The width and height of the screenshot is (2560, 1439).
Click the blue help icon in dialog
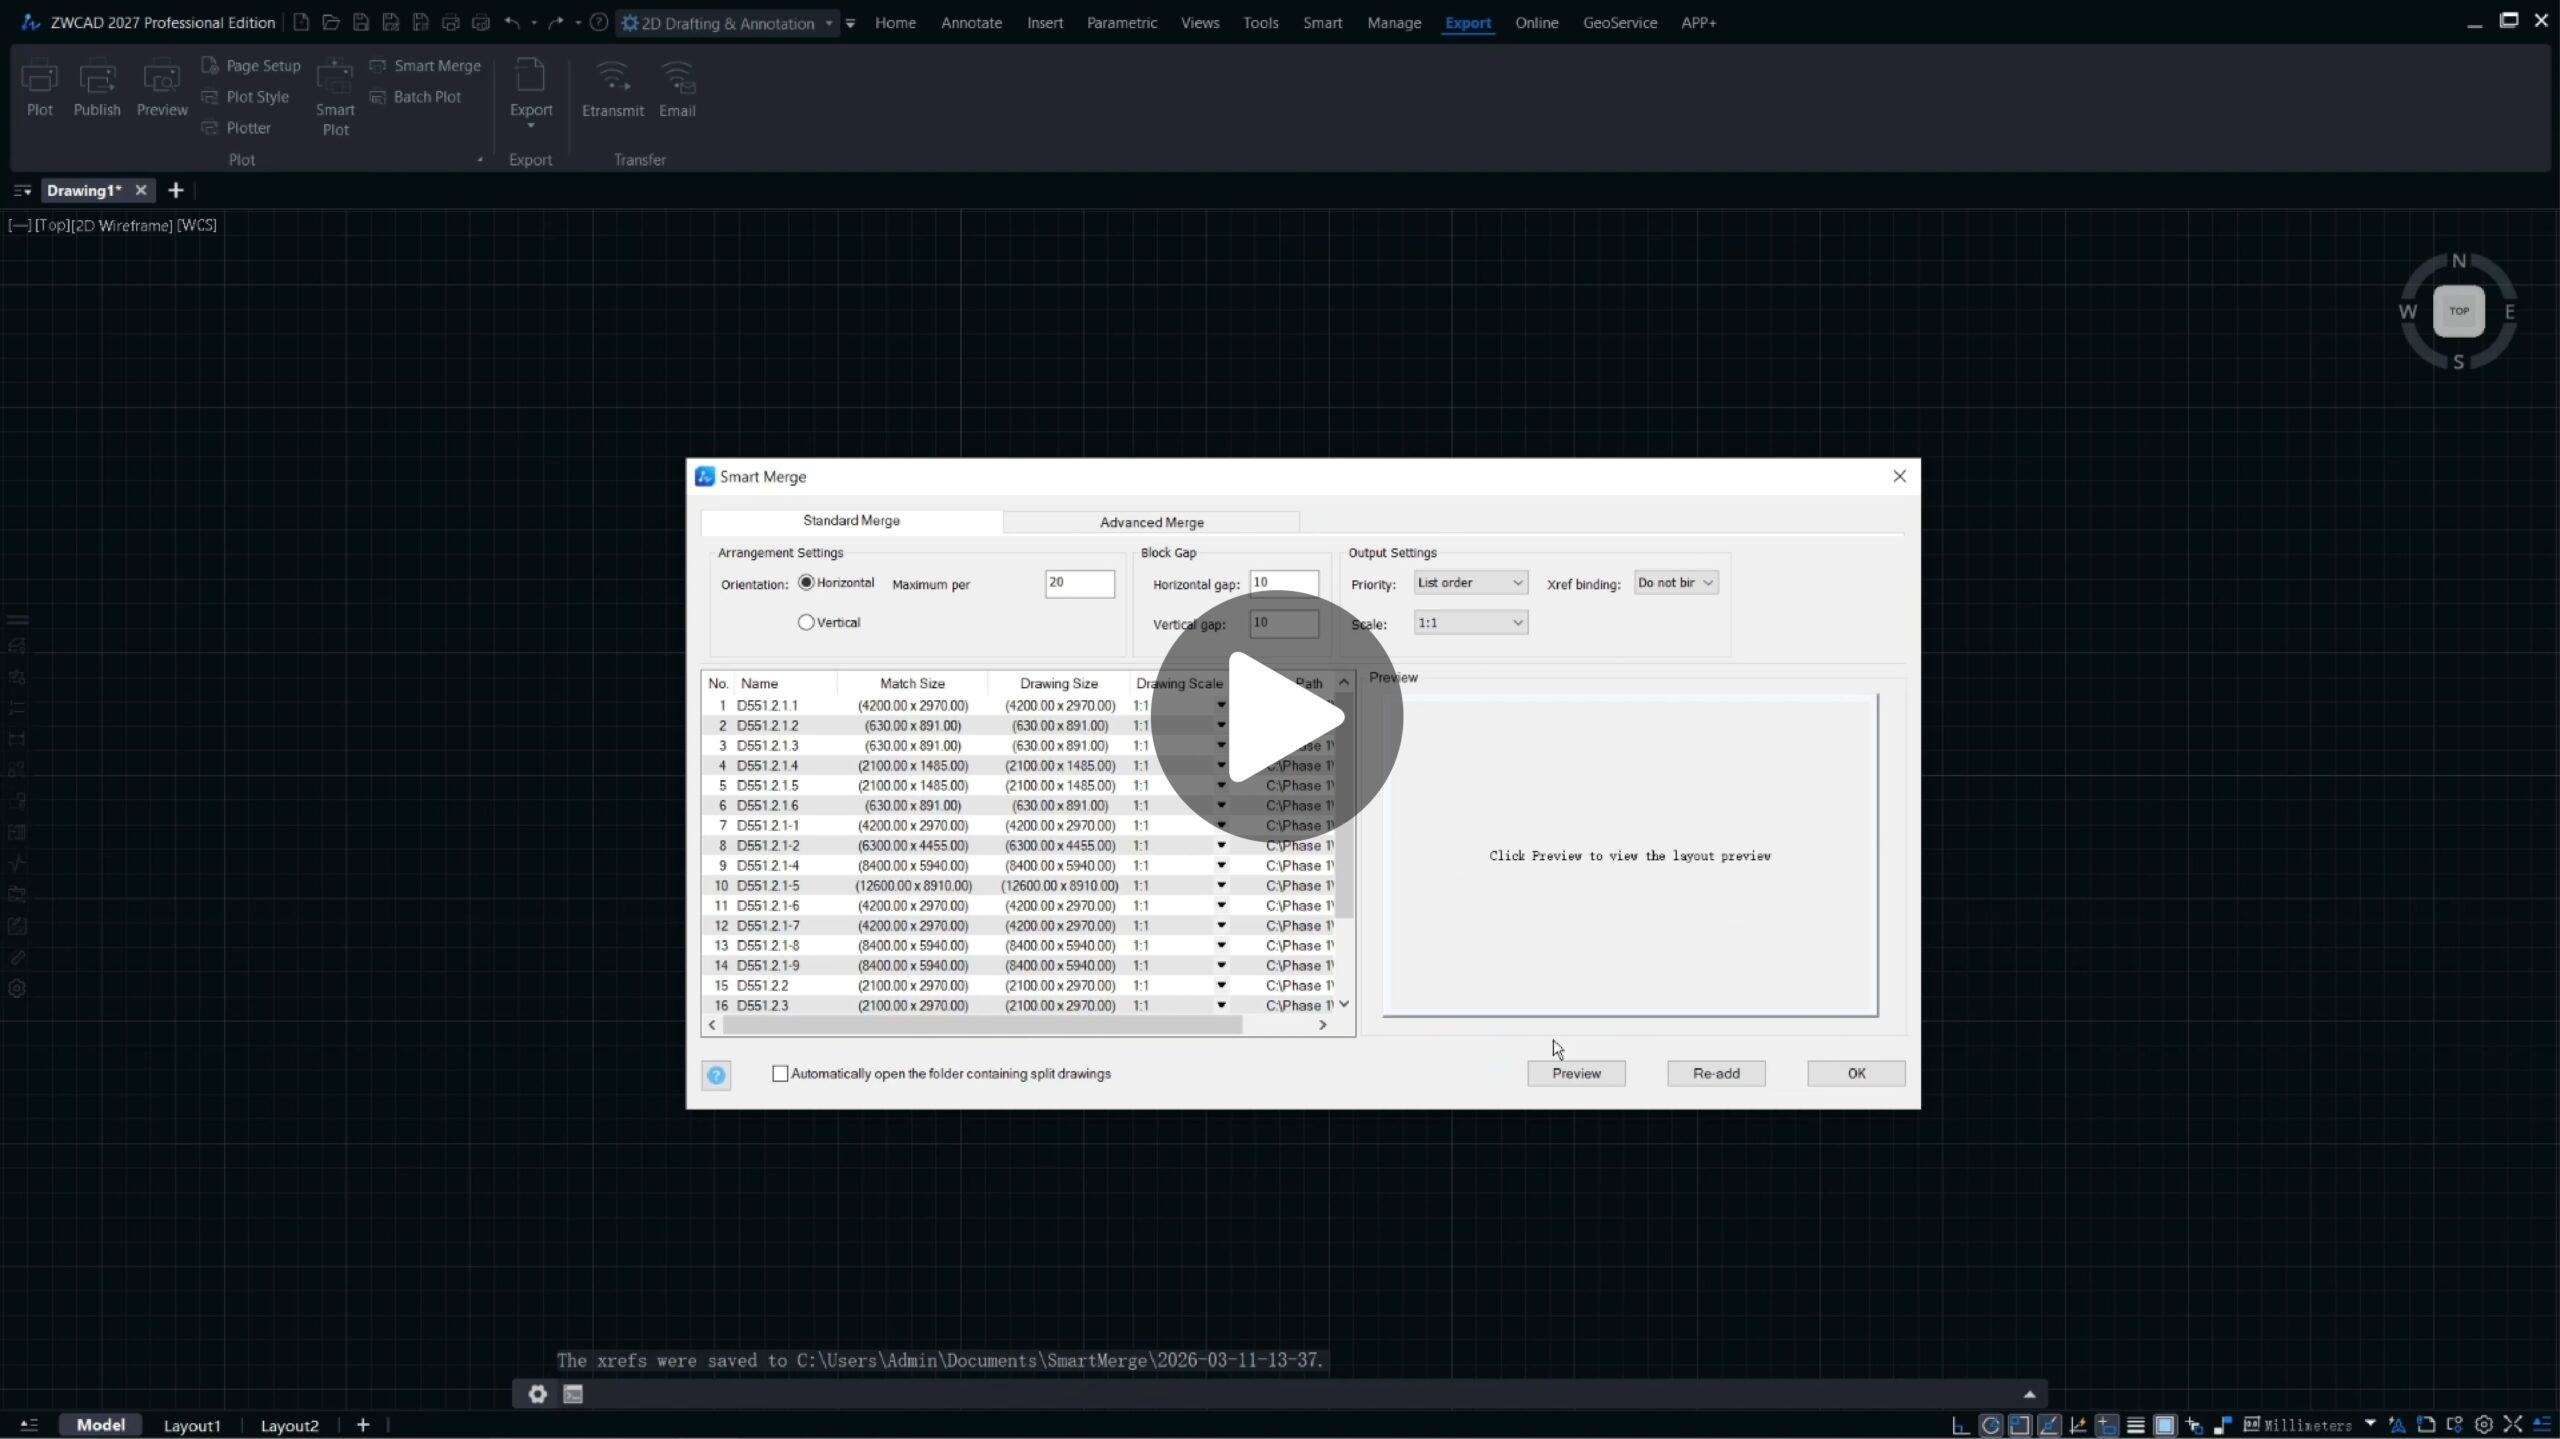pos(716,1075)
